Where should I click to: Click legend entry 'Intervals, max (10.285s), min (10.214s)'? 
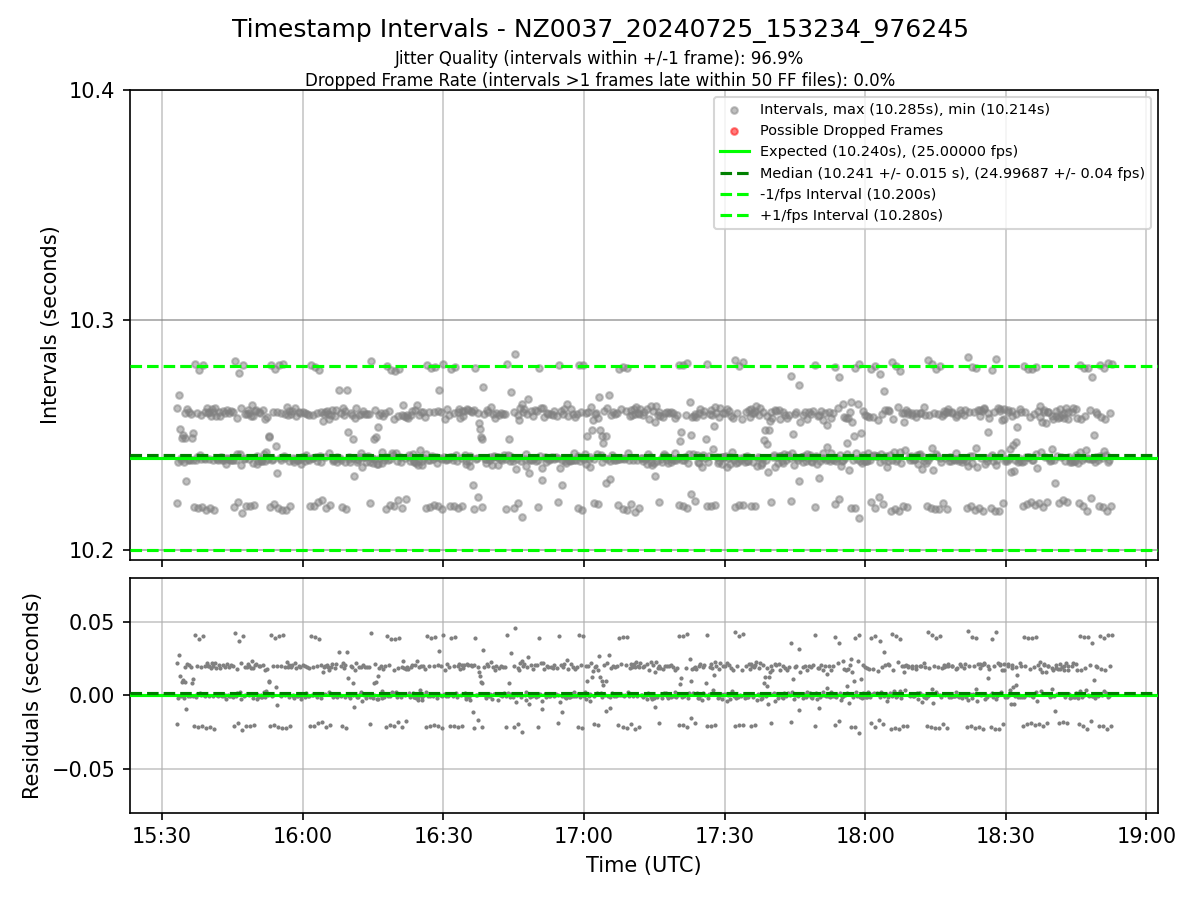point(904,109)
